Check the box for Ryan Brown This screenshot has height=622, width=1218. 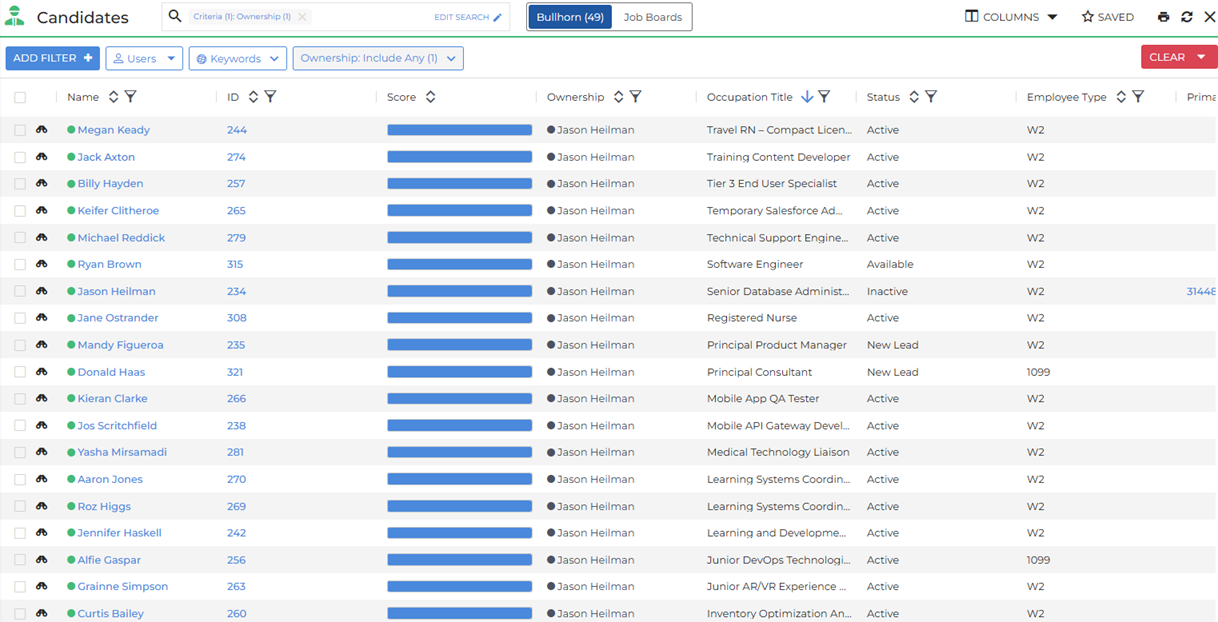coord(20,264)
